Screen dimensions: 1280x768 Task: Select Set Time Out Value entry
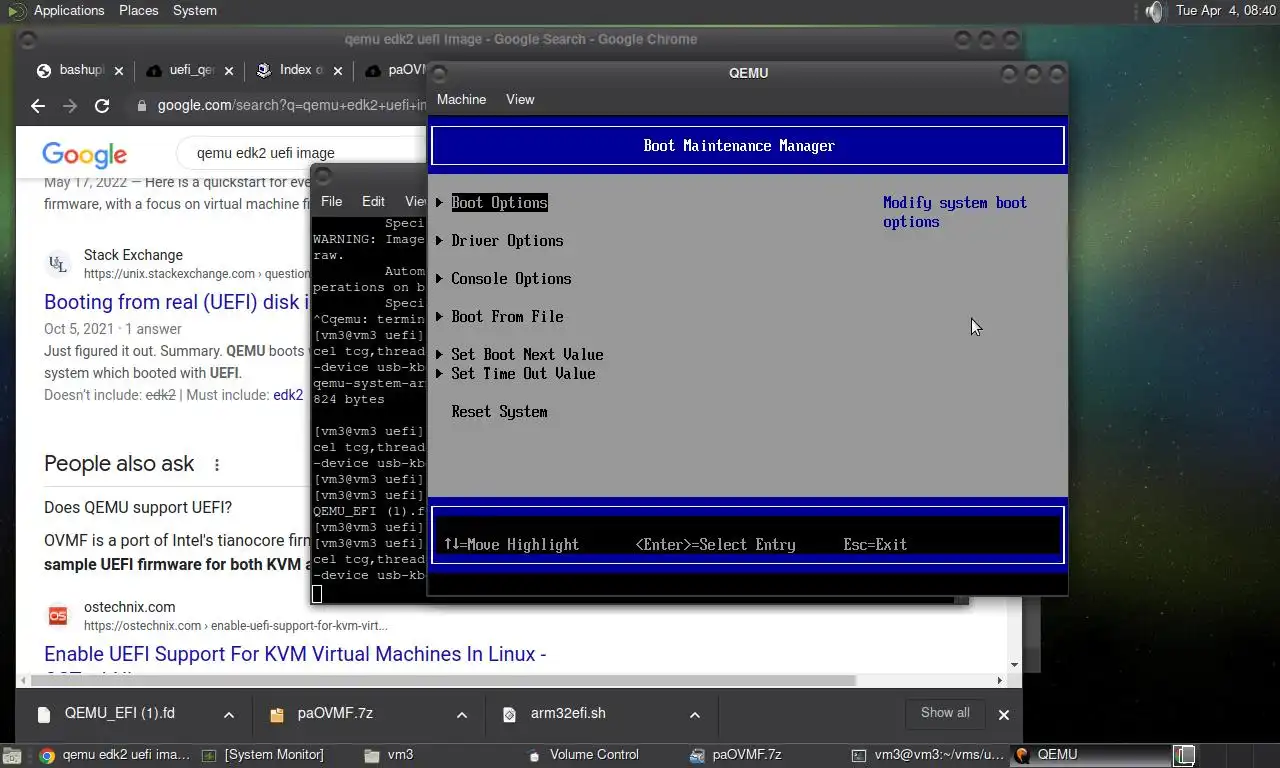(523, 373)
